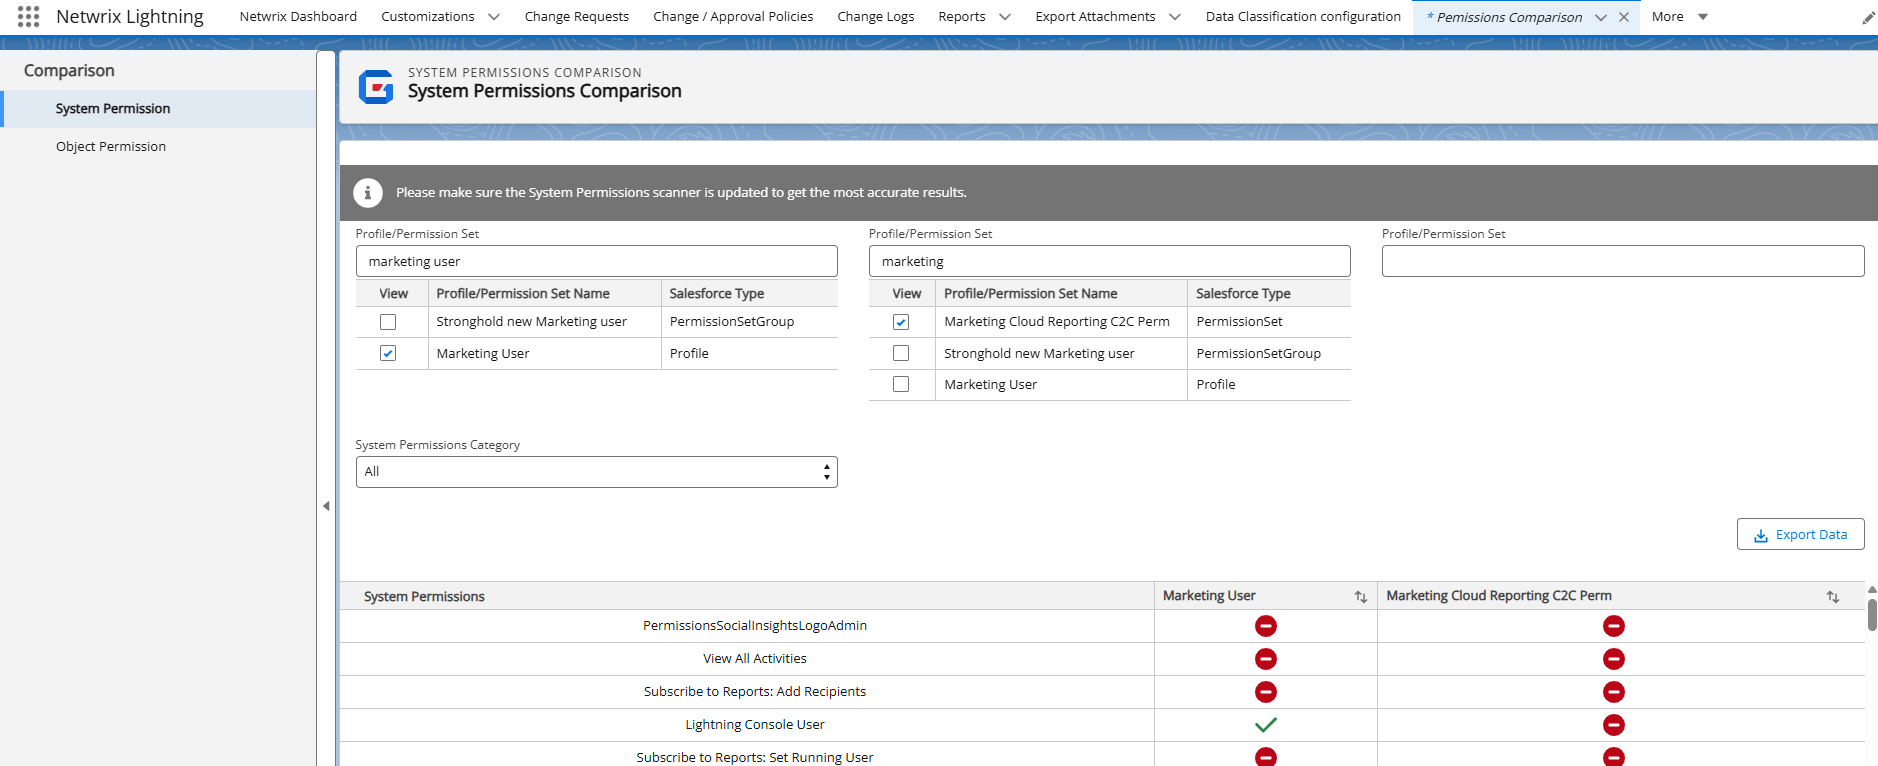This screenshot has height=766, width=1878.
Task: Click the pencil edit icon in nav bar
Action: 1868,18
